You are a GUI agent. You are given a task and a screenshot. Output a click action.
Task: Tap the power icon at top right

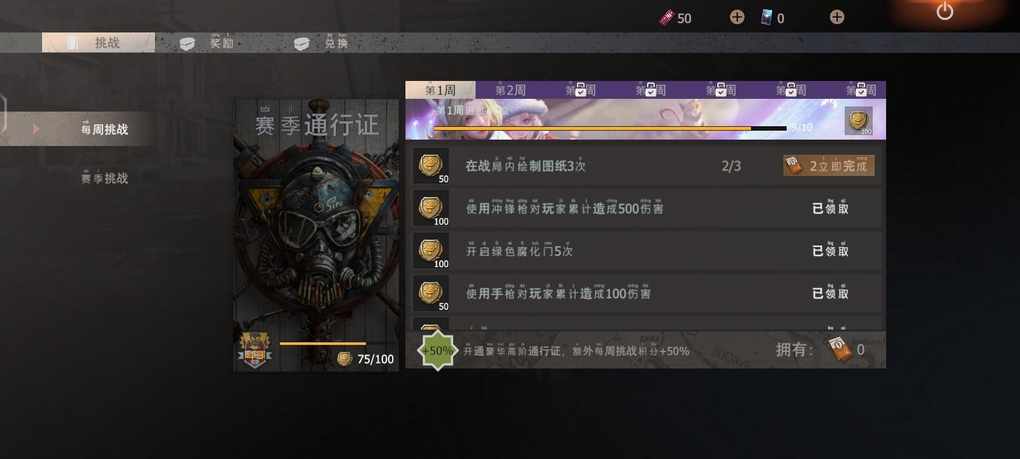tap(945, 12)
